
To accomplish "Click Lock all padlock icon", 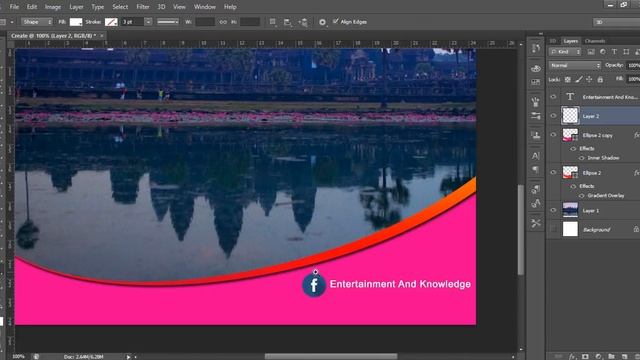I will [600, 80].
